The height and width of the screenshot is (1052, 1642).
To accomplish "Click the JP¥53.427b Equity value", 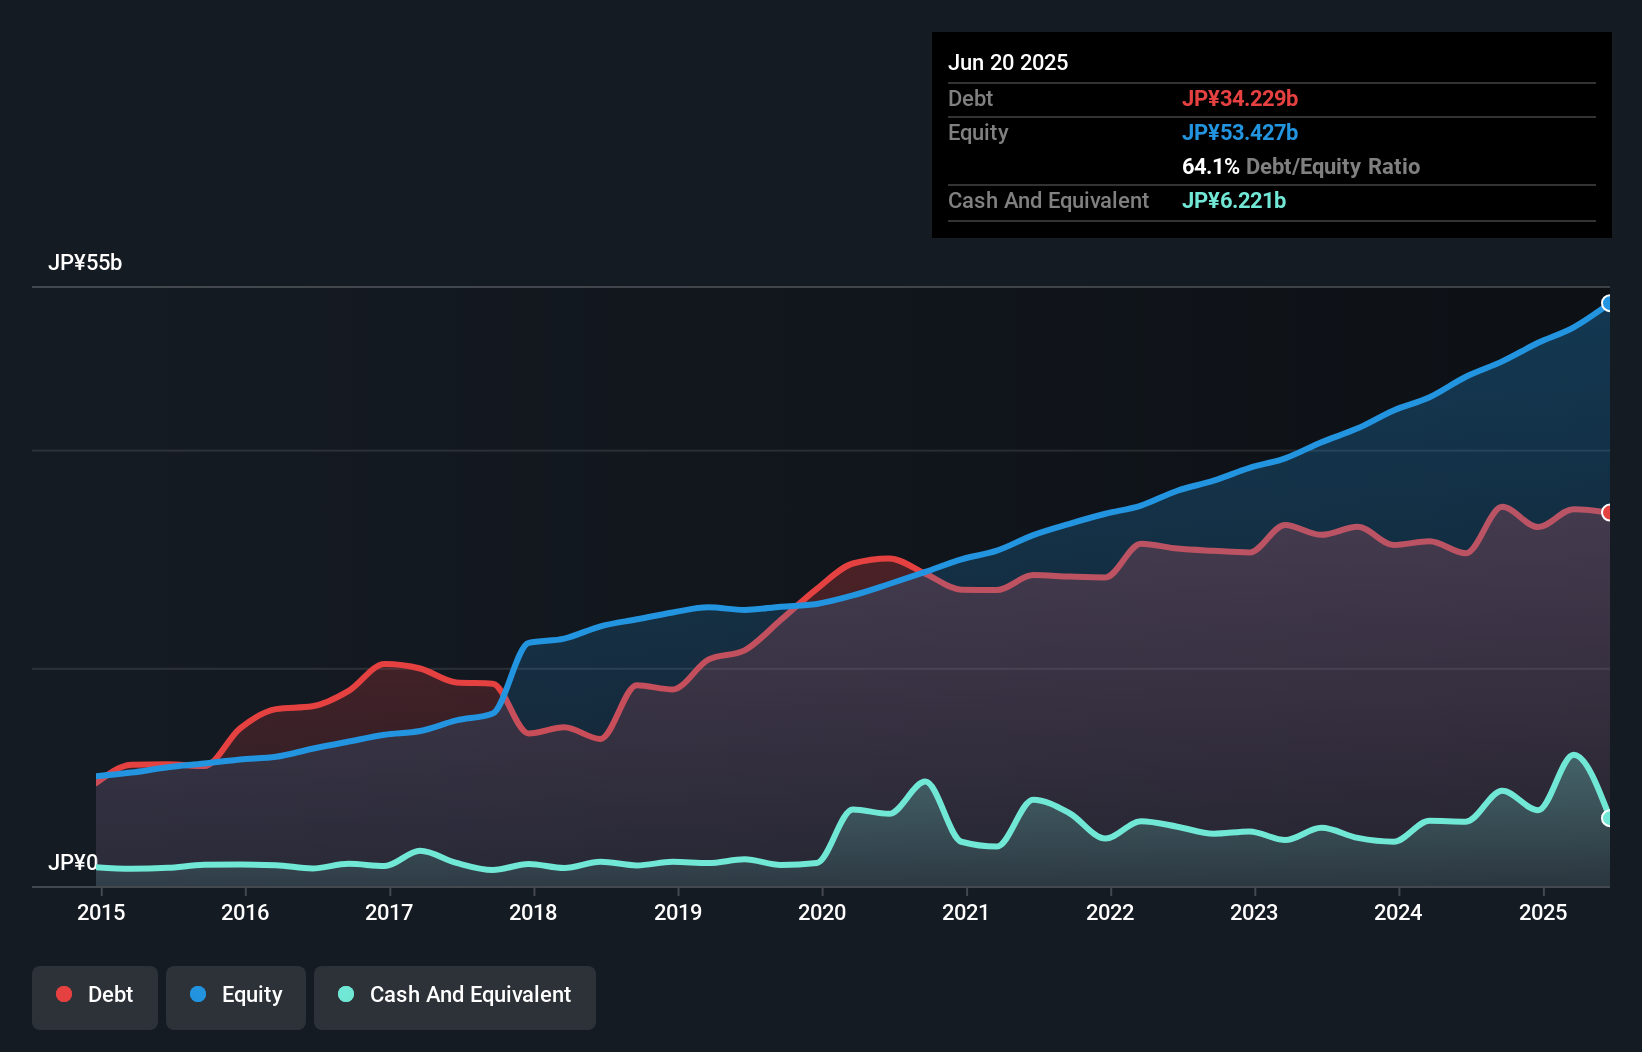I will [x=1240, y=132].
